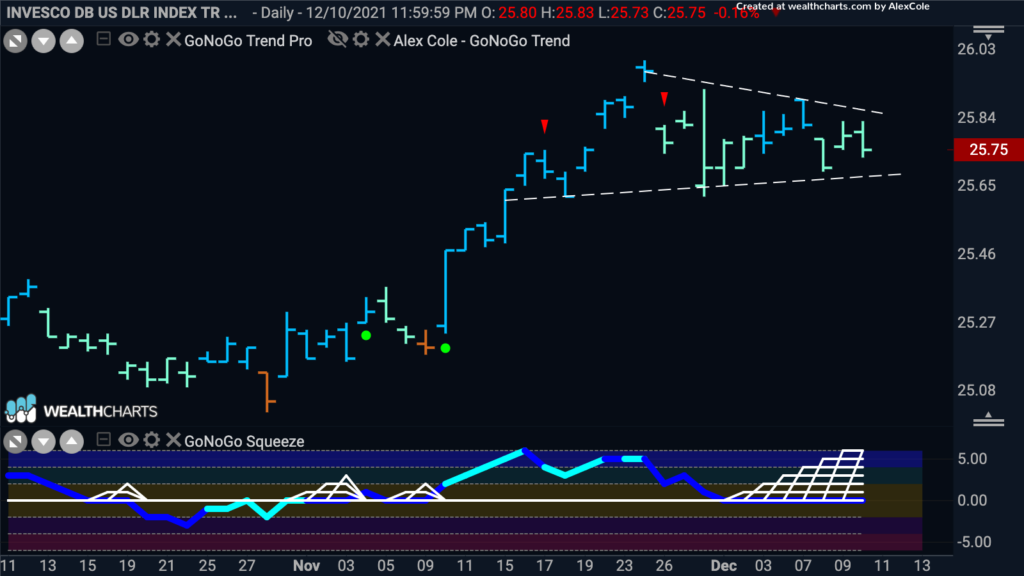The width and height of the screenshot is (1024, 576).
Task: Click the Dec label on date axis
Action: (x=724, y=566)
